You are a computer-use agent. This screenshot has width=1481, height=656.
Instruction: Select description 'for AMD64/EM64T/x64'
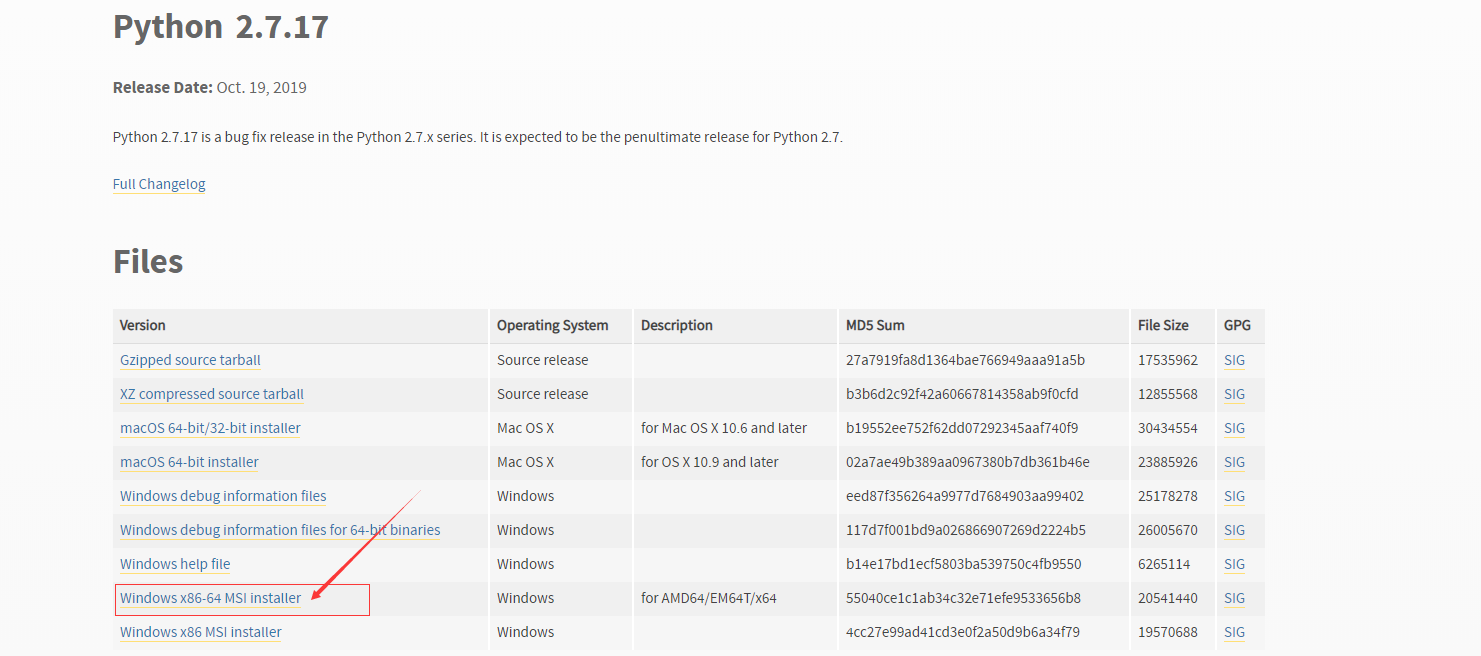(x=709, y=598)
